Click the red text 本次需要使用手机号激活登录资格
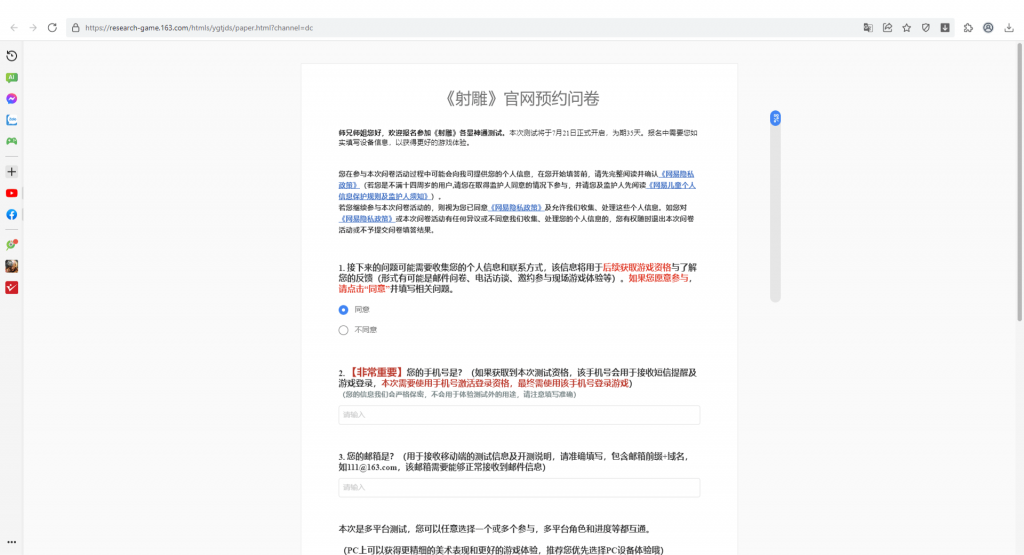This screenshot has height=555, width=1024. (x=447, y=383)
